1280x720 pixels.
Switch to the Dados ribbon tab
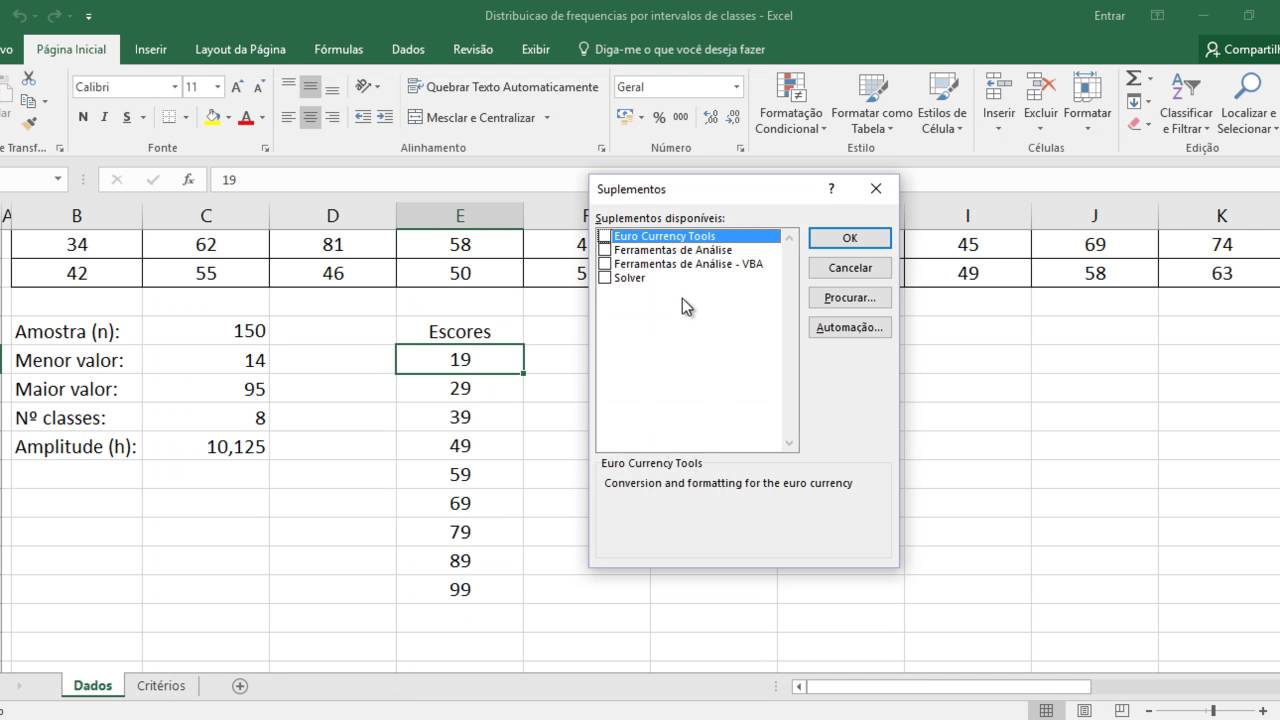coord(408,49)
